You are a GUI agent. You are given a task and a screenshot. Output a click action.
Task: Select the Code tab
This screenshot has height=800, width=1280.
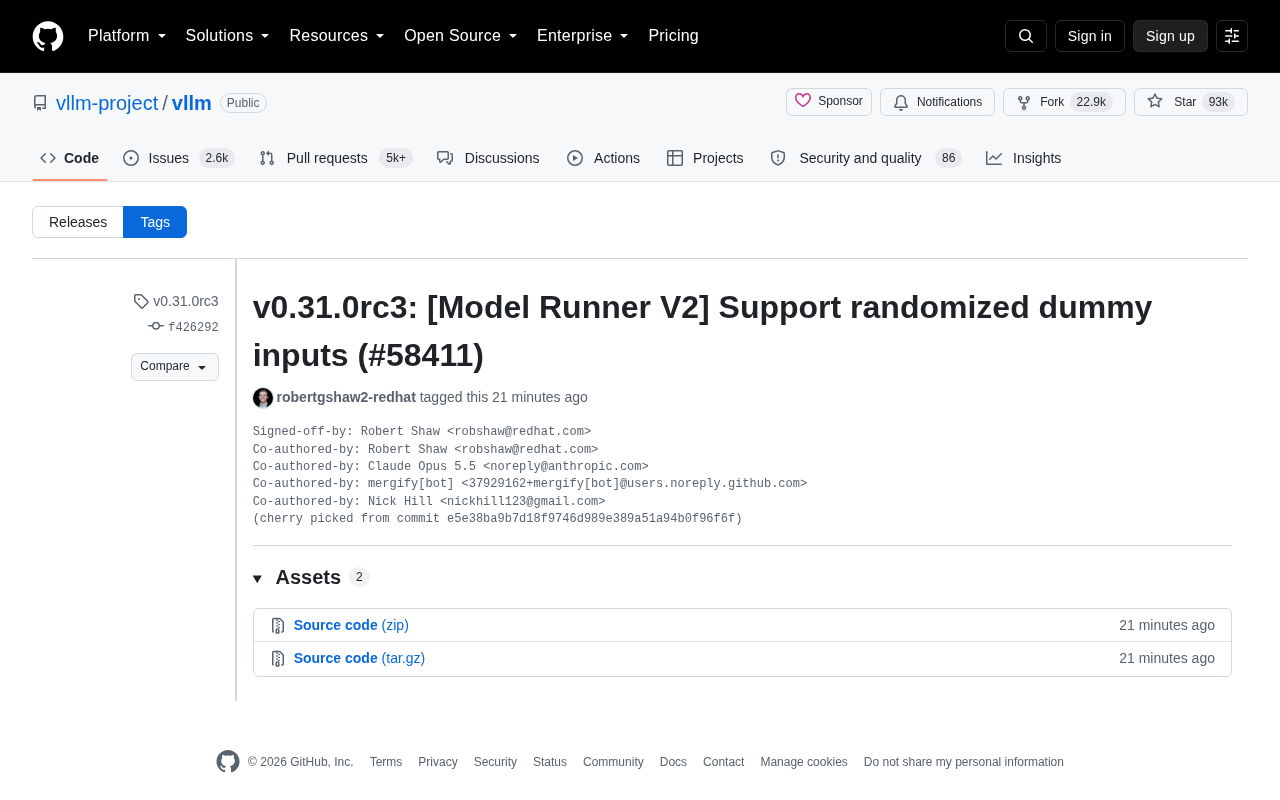(x=70, y=158)
